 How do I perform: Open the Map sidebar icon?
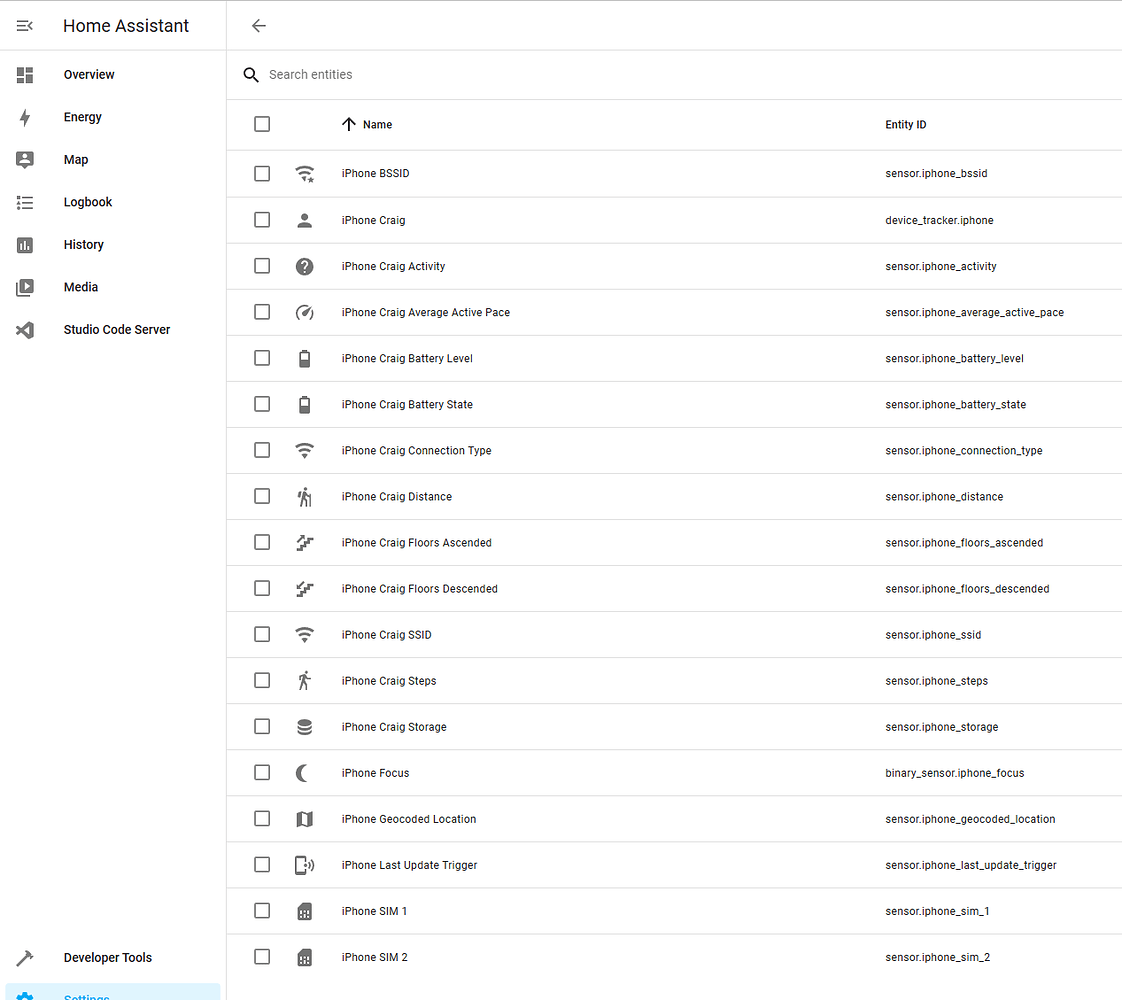pos(24,159)
